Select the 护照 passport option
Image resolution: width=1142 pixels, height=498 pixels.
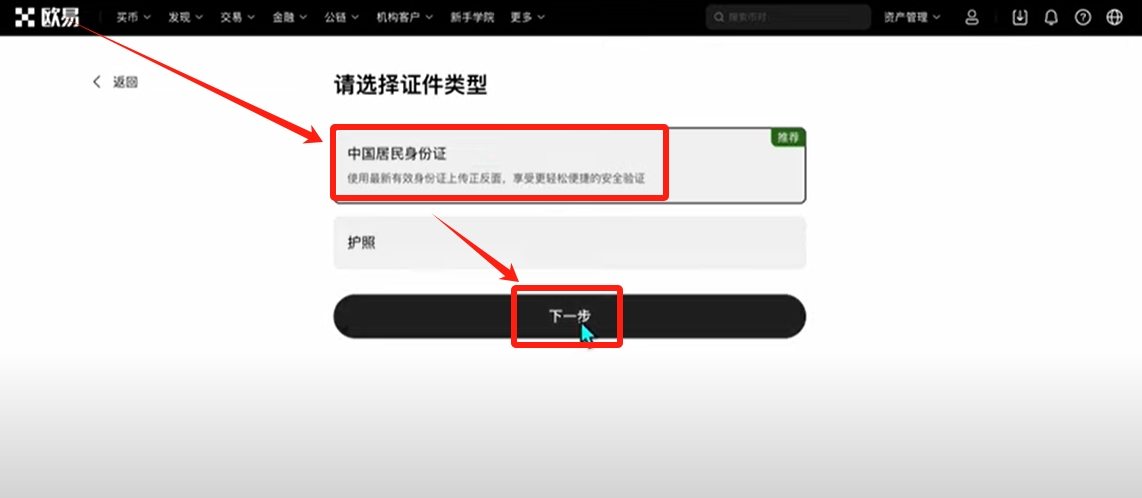(570, 243)
